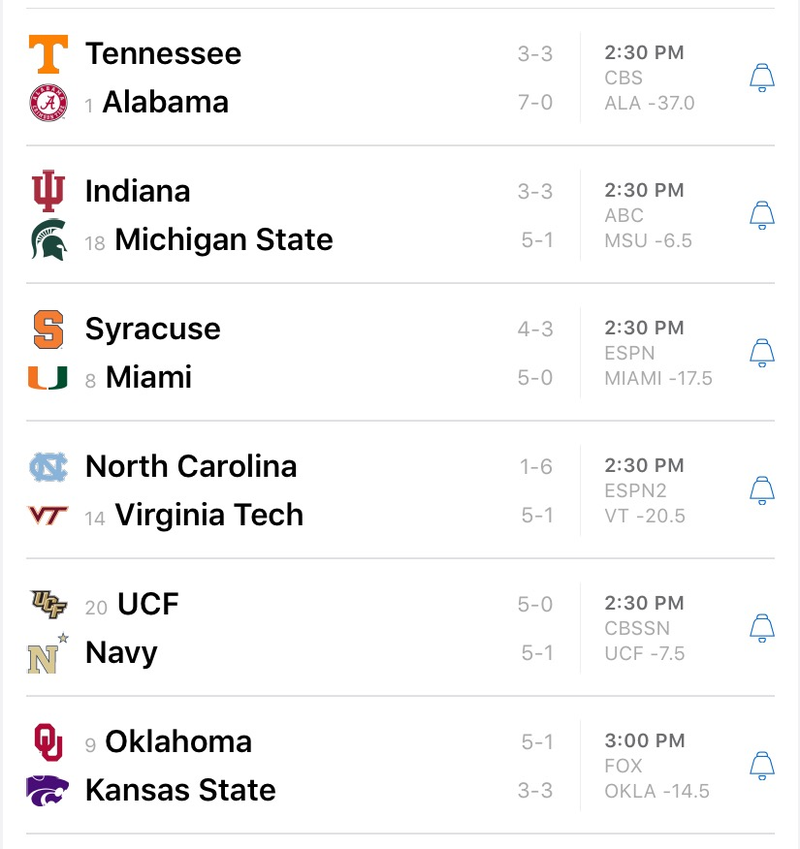Image resolution: width=800 pixels, height=849 pixels.
Task: View ALA -37.0 betting line
Action: 649,103
